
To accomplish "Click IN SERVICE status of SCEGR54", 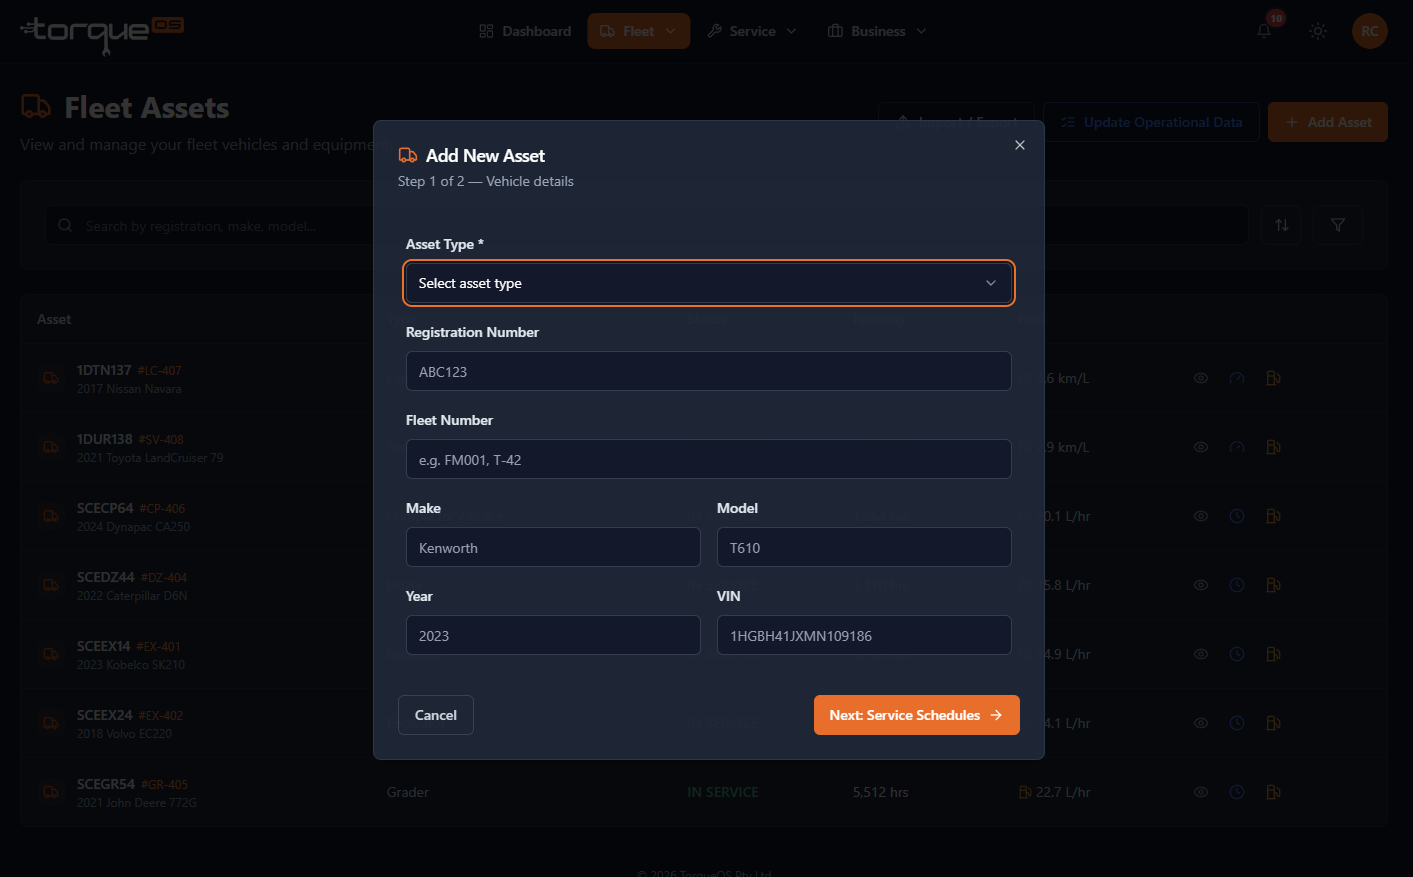I will tap(723, 792).
